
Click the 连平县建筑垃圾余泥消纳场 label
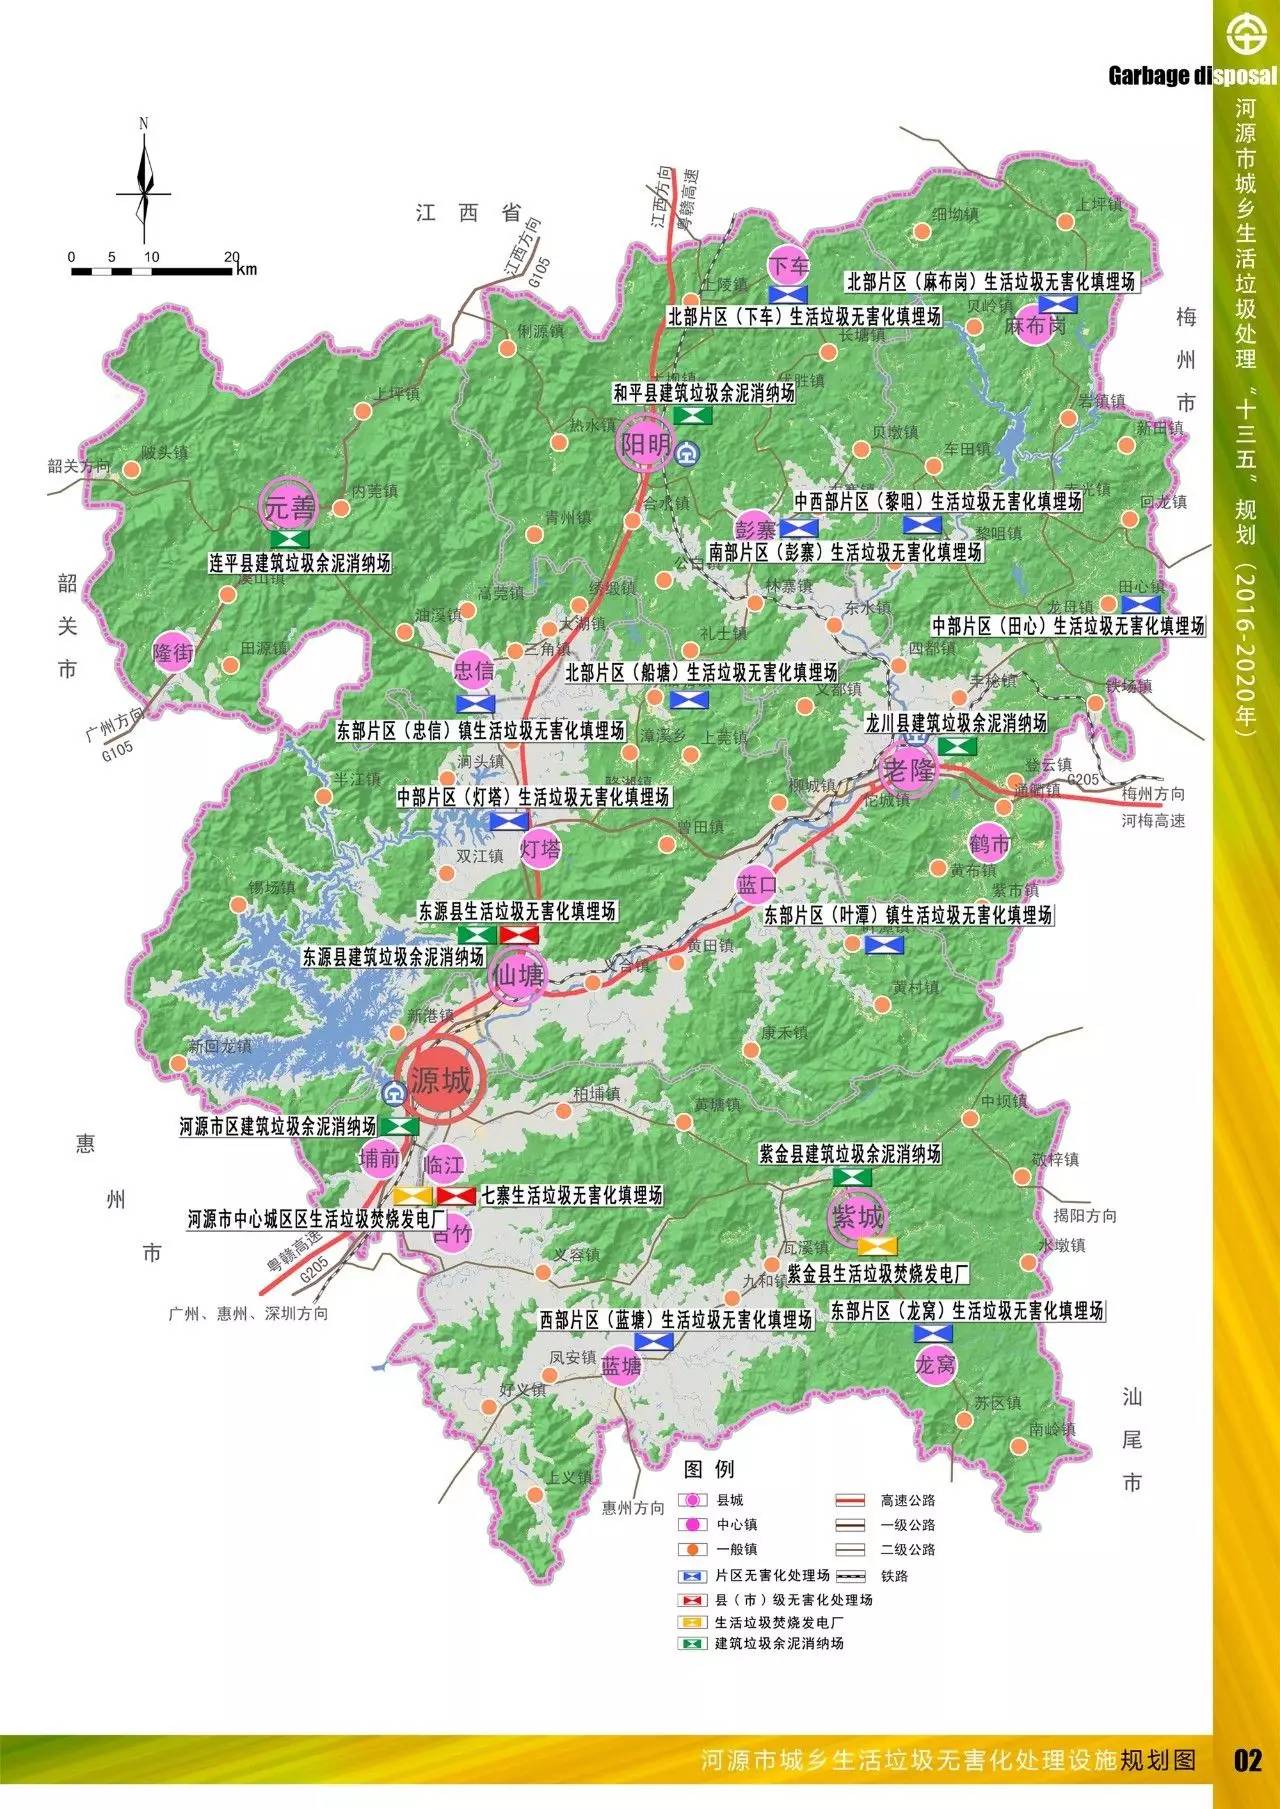coord(300,563)
